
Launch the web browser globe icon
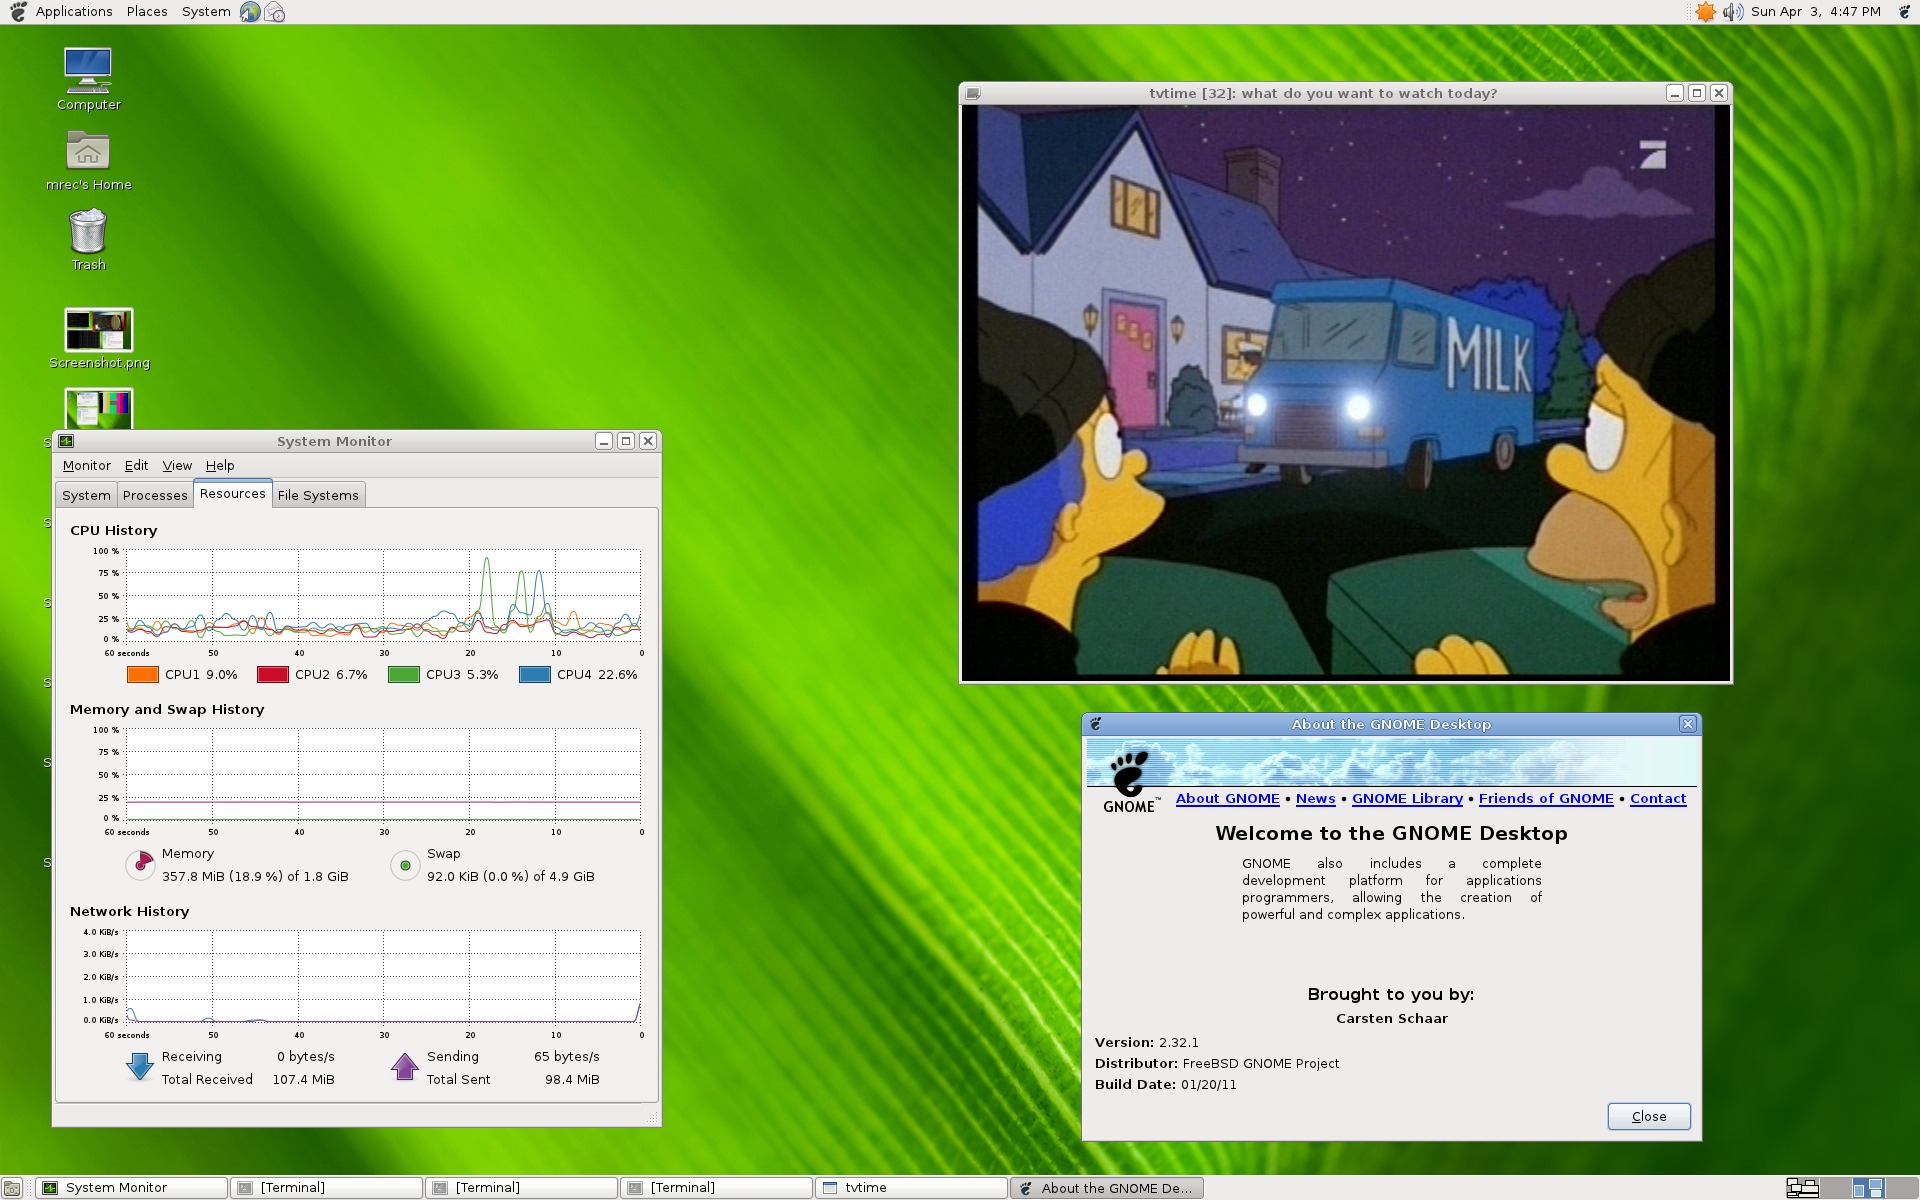click(250, 12)
